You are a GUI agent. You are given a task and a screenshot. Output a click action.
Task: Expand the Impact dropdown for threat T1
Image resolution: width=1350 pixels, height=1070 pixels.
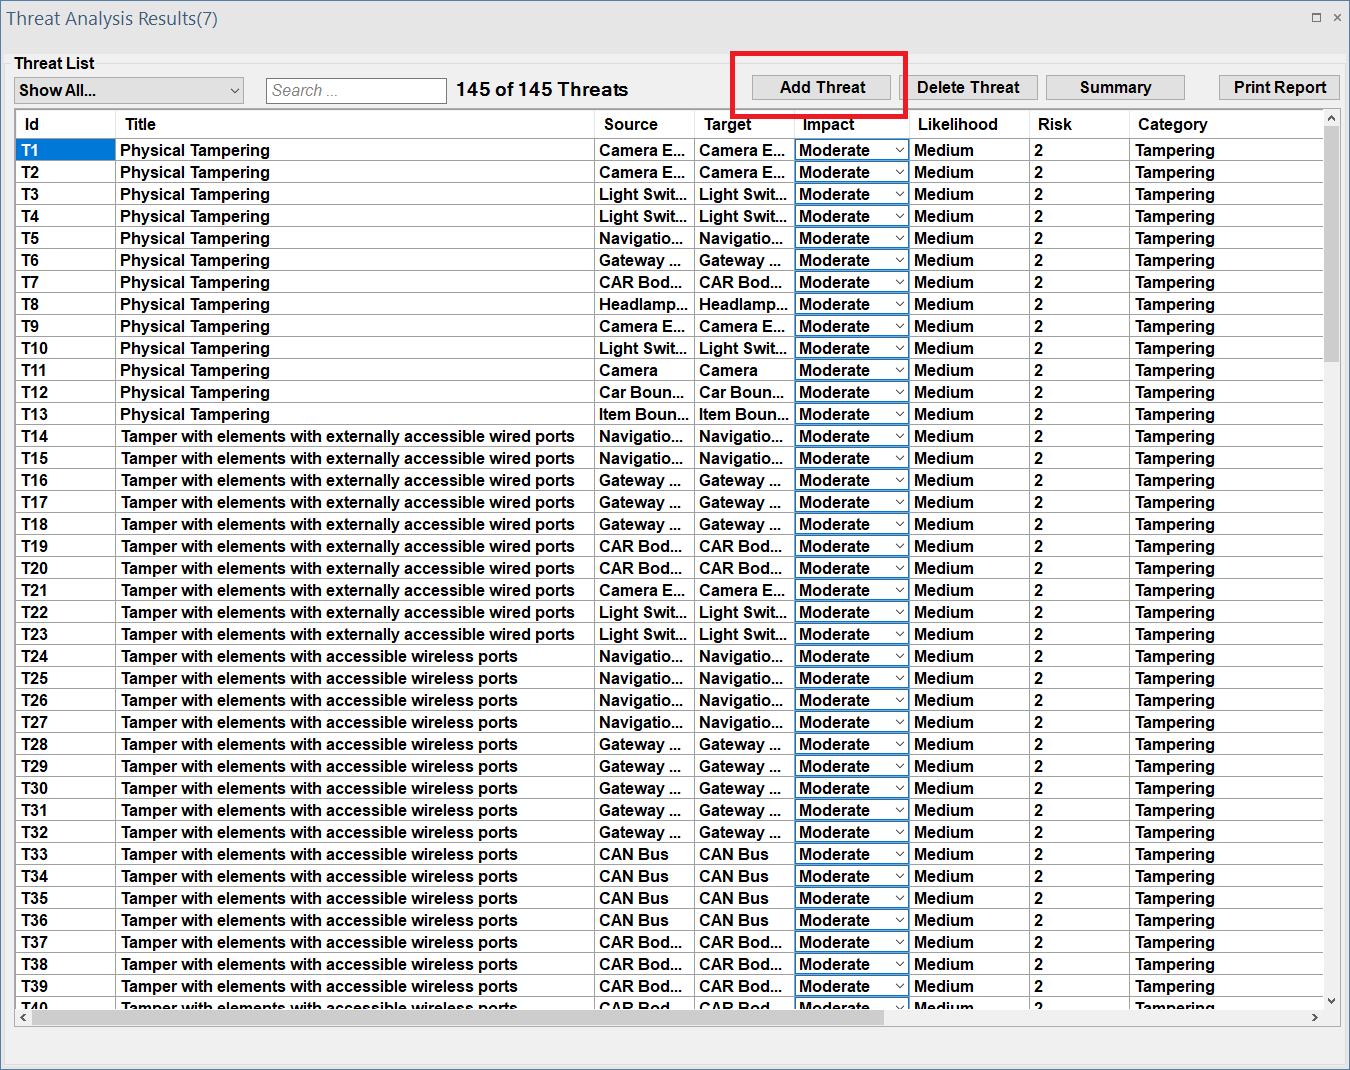(x=899, y=151)
